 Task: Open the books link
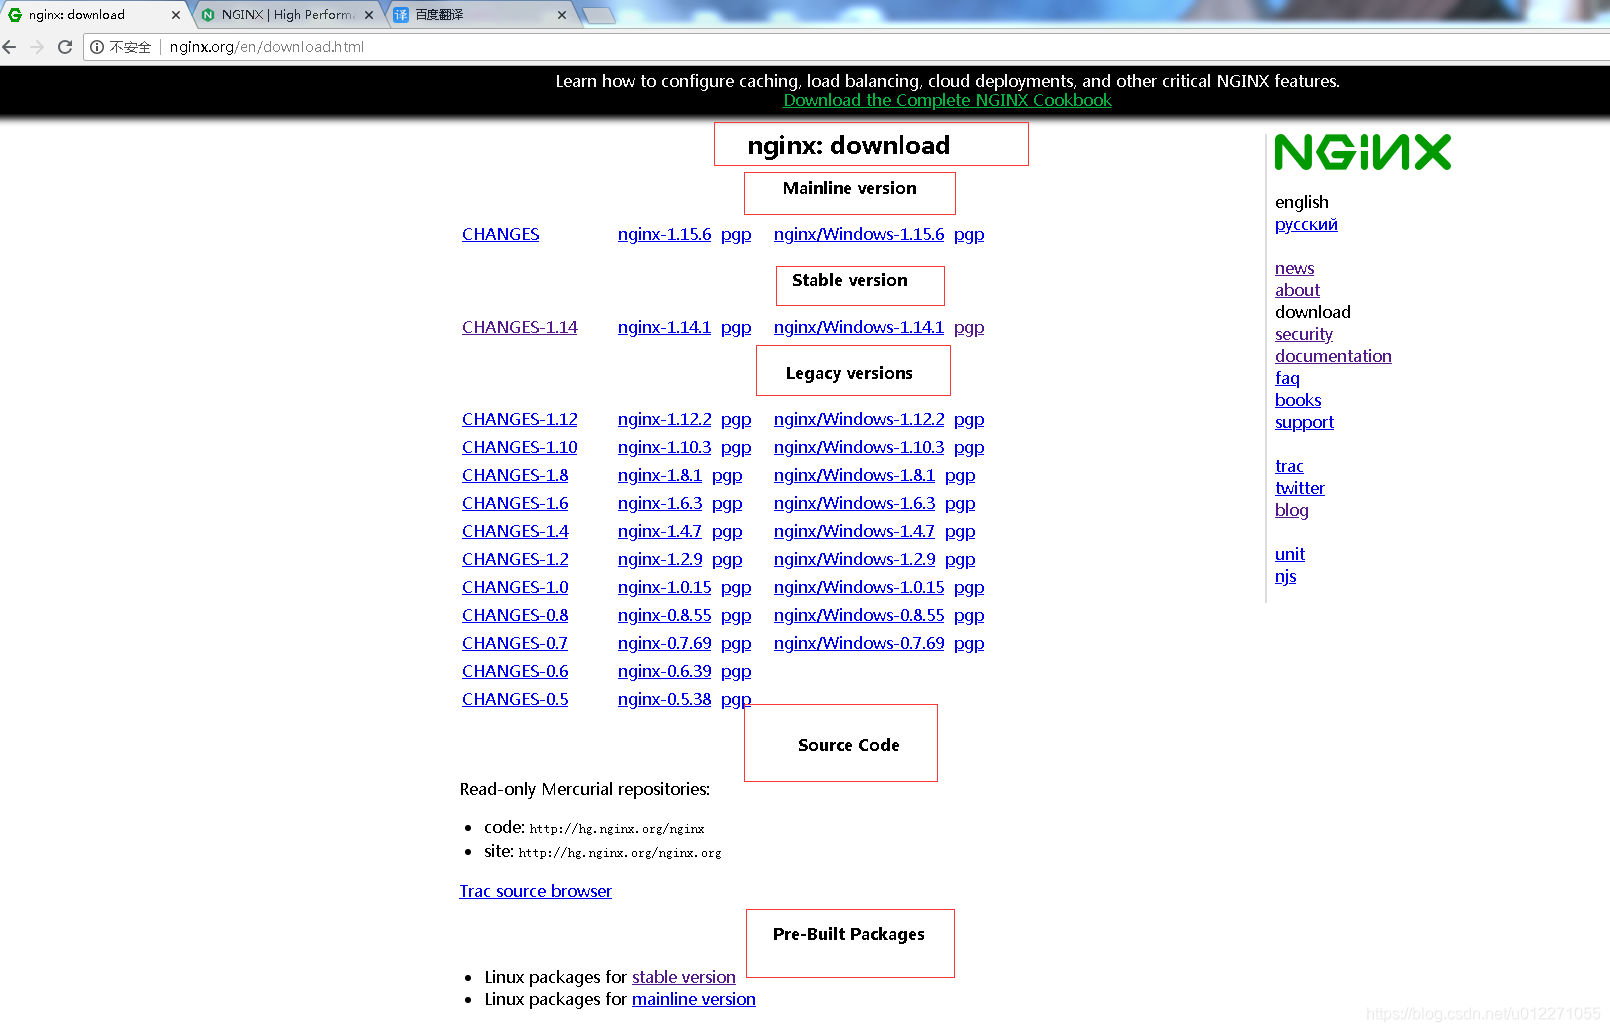[1298, 400]
